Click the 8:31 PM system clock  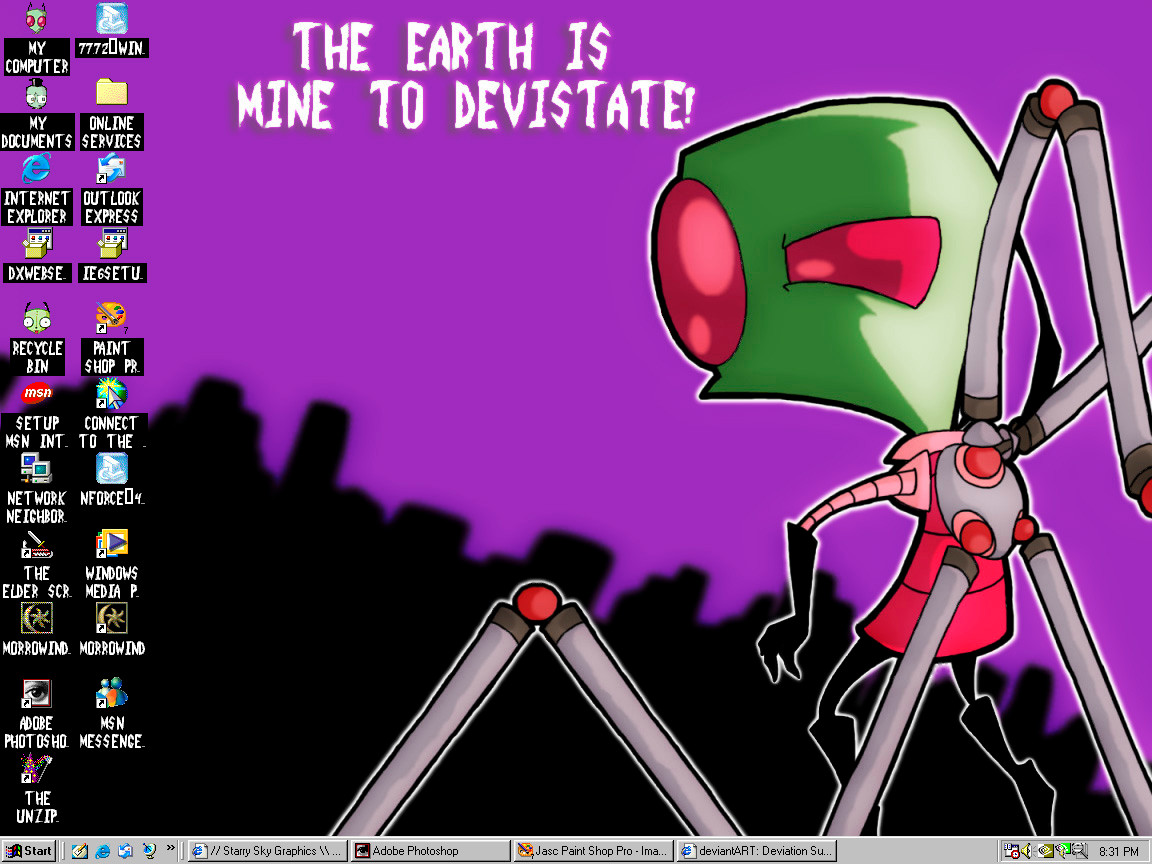click(1118, 851)
